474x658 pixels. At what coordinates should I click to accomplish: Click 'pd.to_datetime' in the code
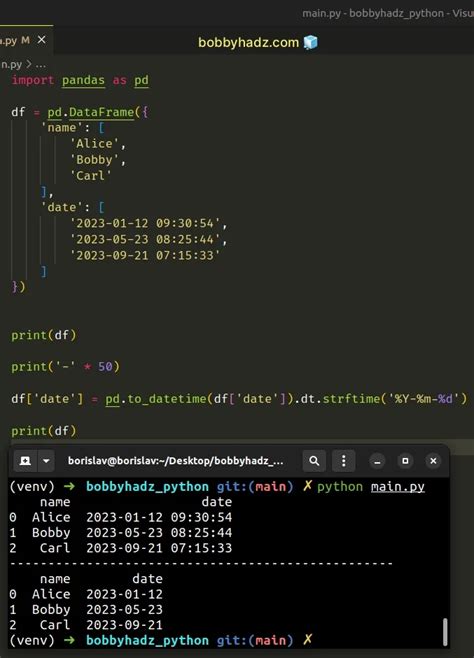[156, 399]
